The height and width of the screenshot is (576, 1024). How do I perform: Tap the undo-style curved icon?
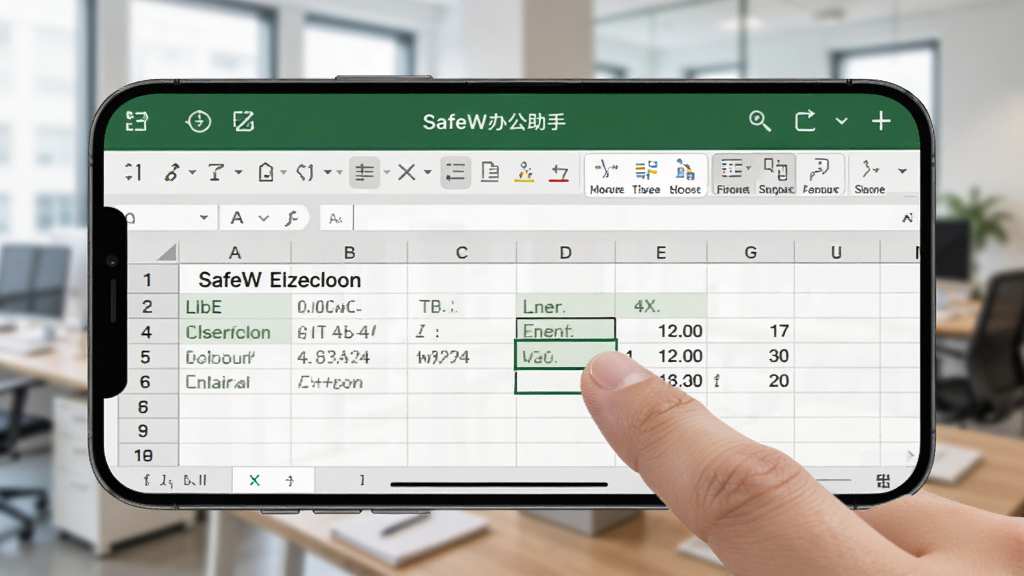tap(306, 172)
